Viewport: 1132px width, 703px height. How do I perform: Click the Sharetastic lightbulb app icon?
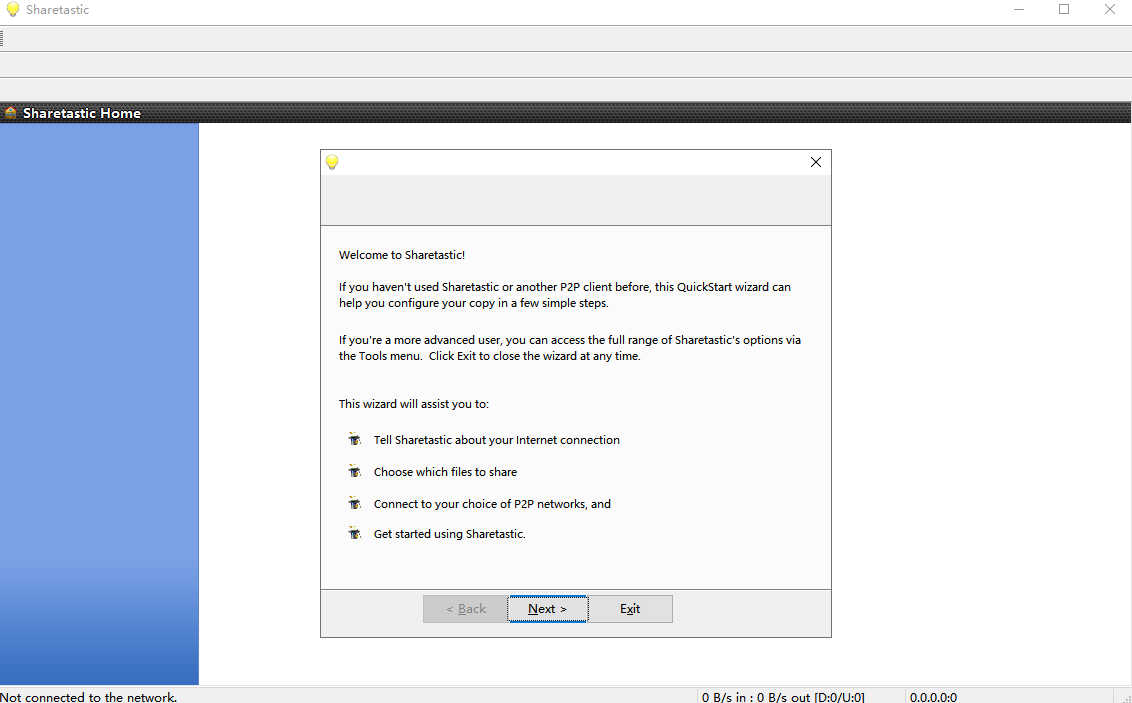(x=12, y=9)
